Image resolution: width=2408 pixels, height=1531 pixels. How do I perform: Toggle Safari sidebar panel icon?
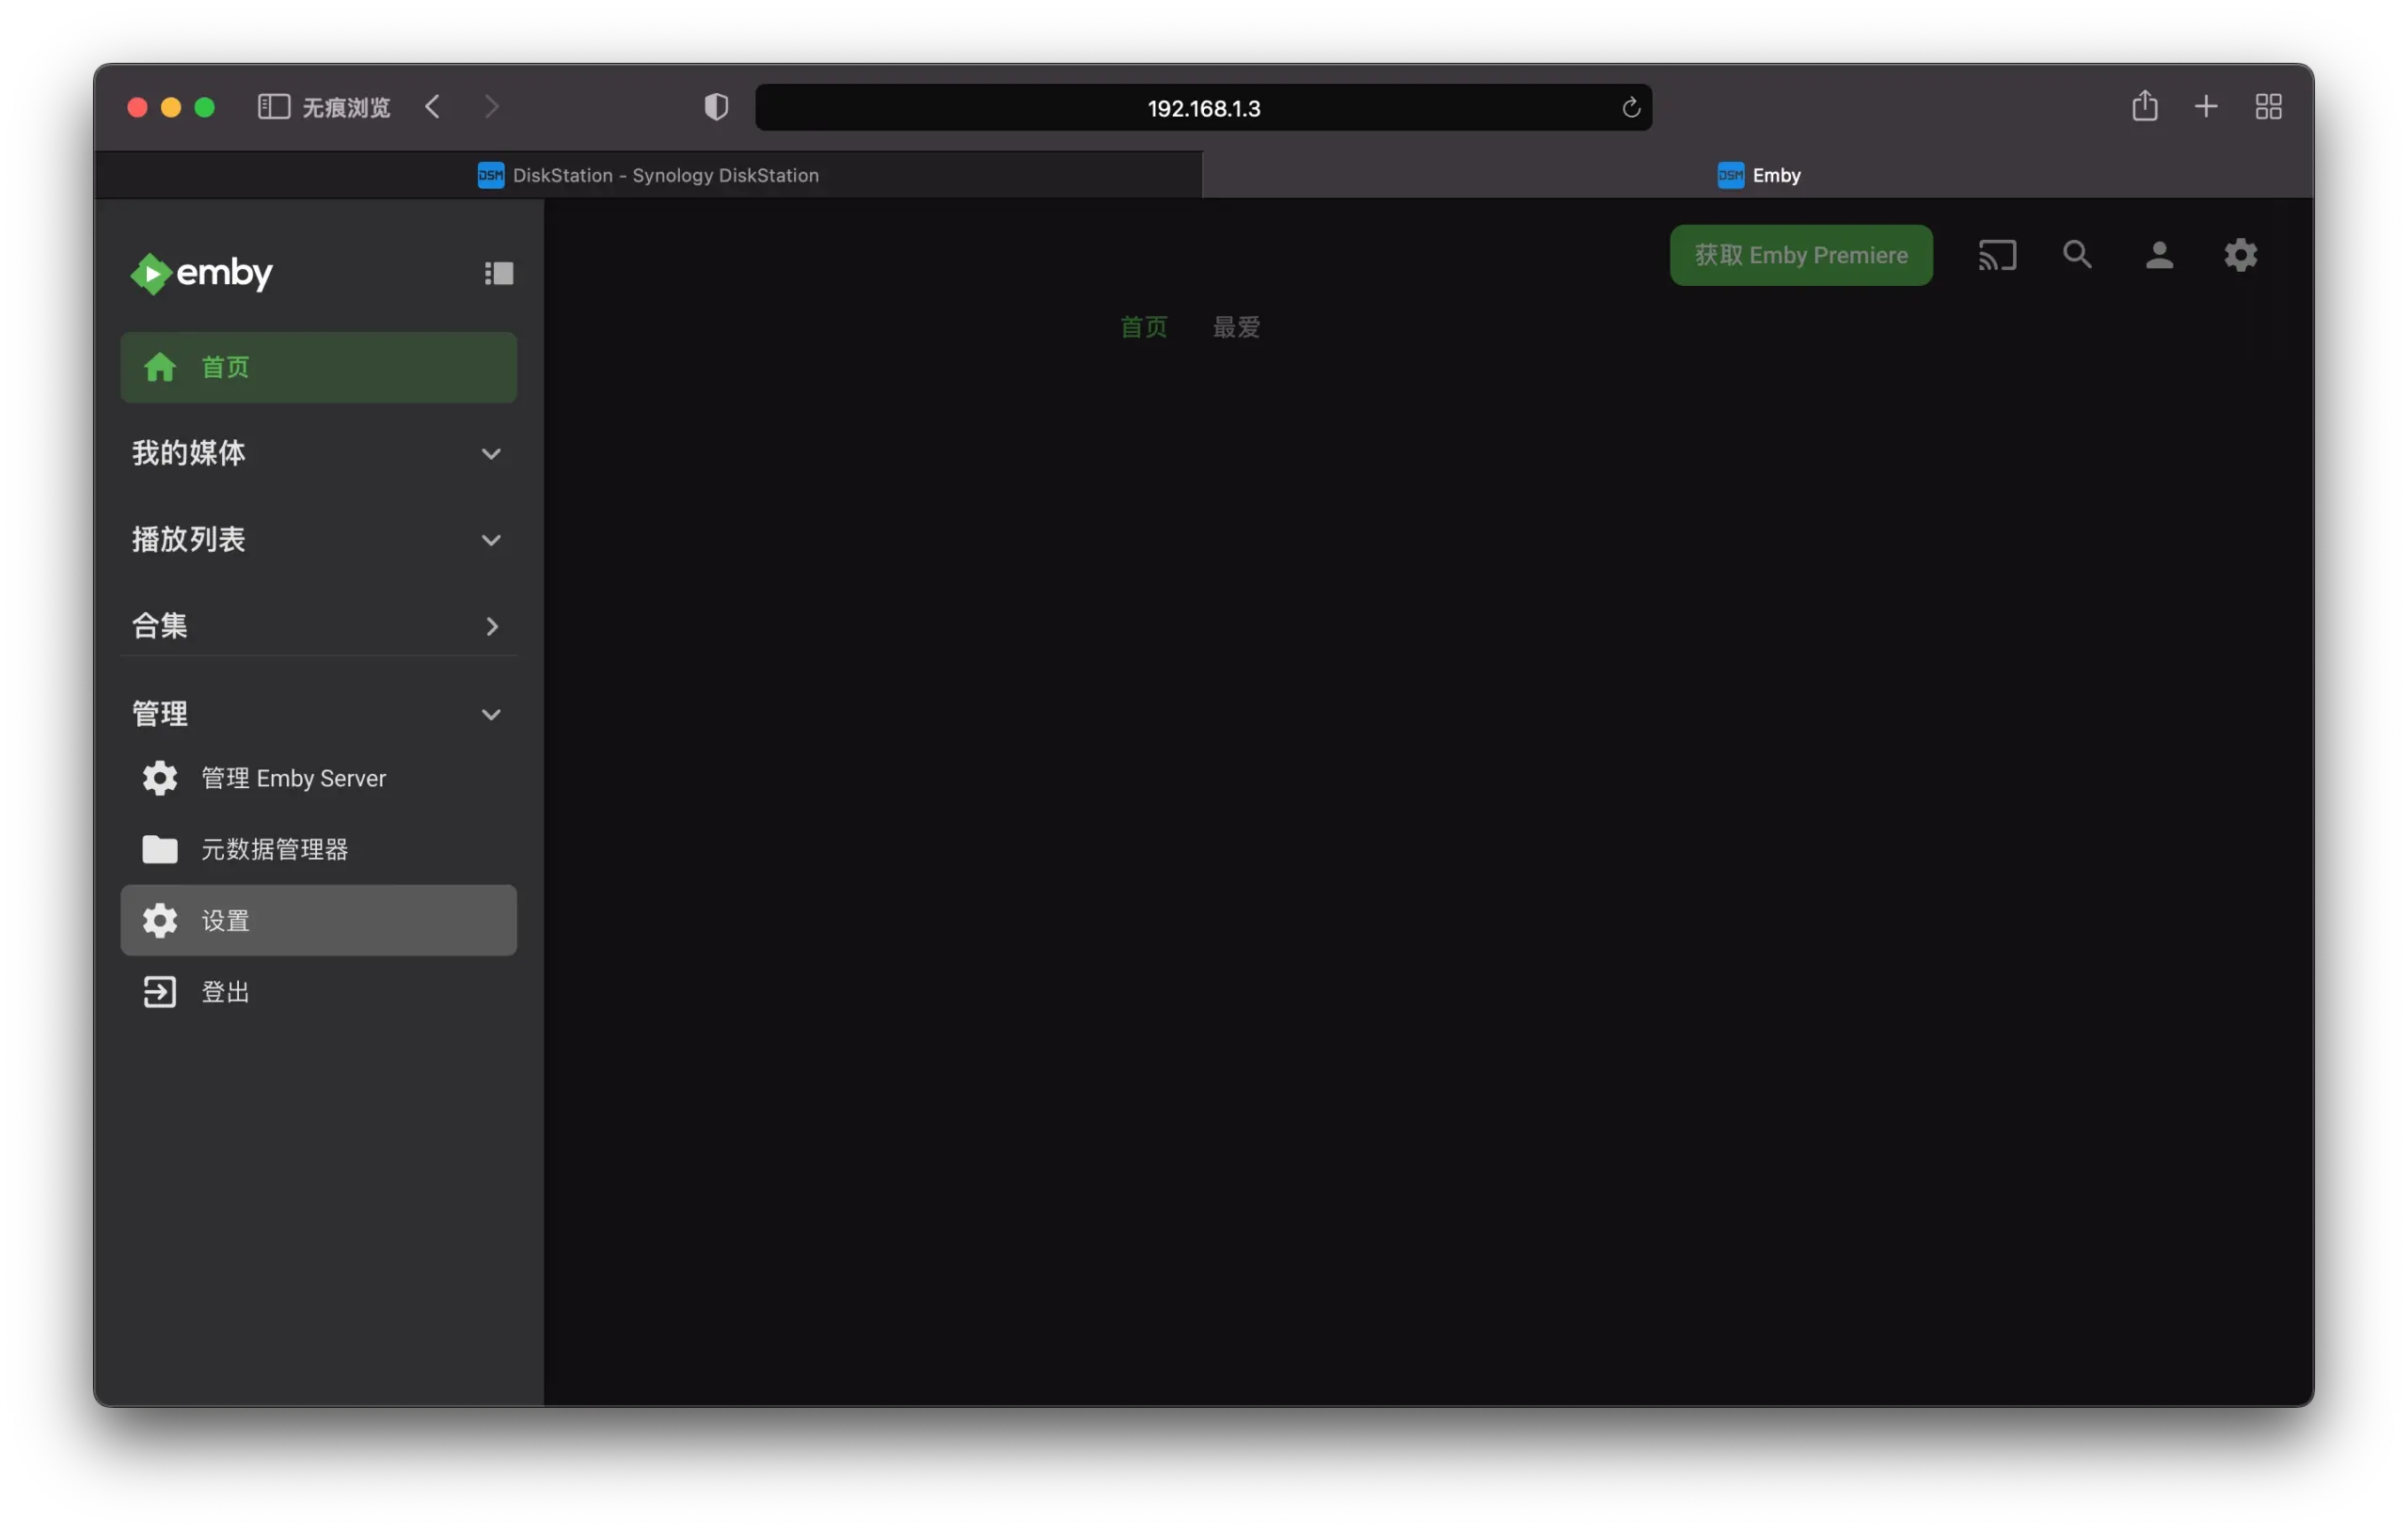[x=274, y=107]
